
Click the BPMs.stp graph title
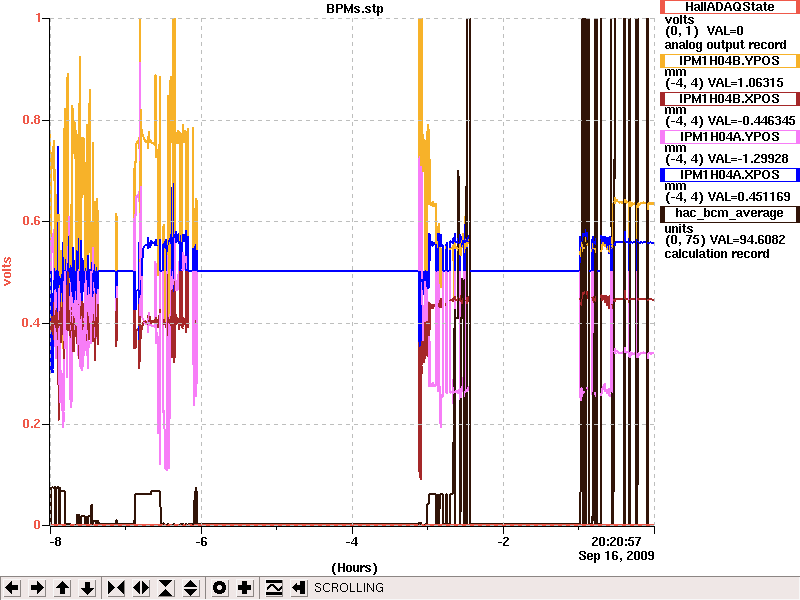(x=355, y=9)
